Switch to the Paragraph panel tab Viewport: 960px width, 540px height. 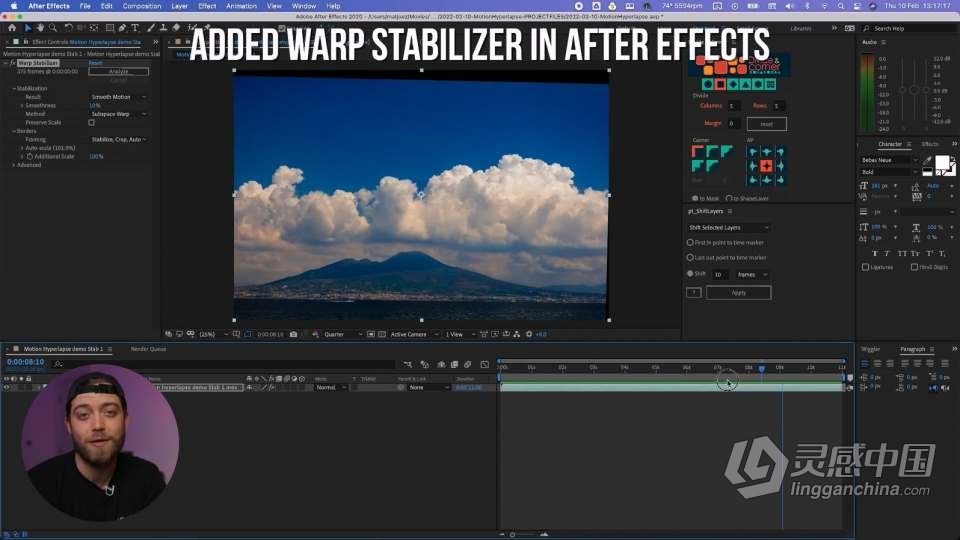tap(912, 349)
